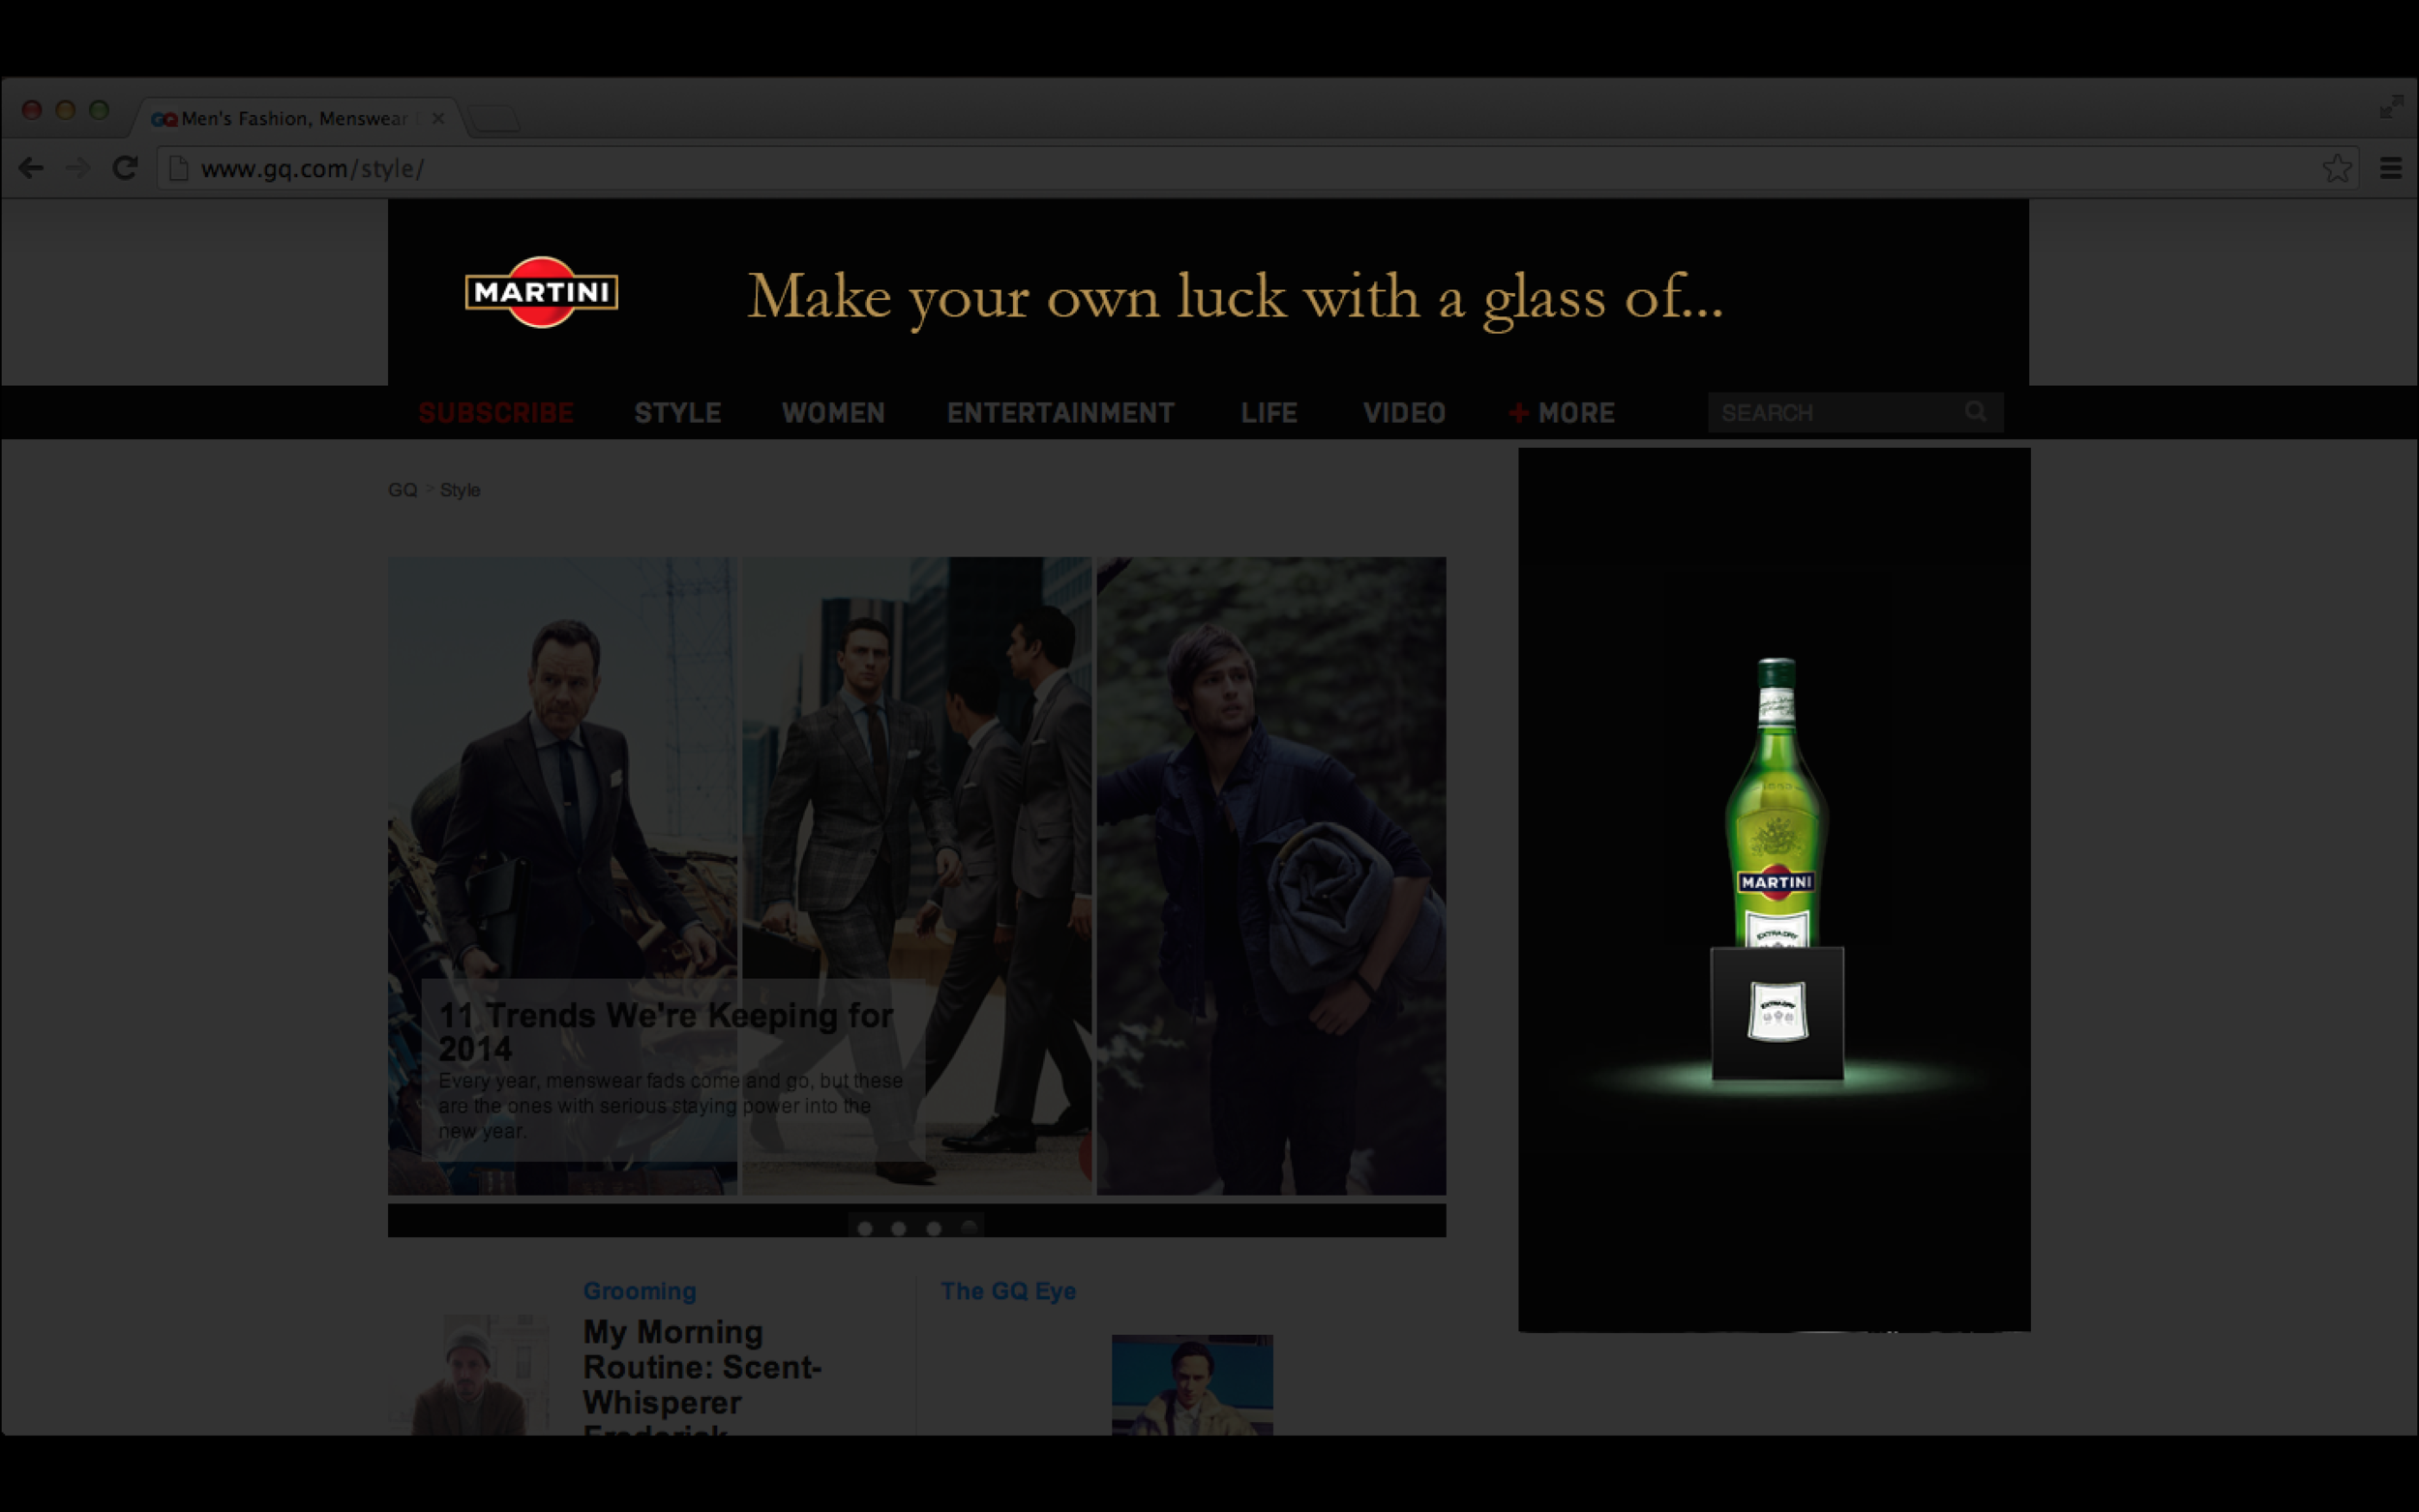This screenshot has height=1512, width=2419.
Task: Click the back navigation arrow
Action: click(x=33, y=168)
